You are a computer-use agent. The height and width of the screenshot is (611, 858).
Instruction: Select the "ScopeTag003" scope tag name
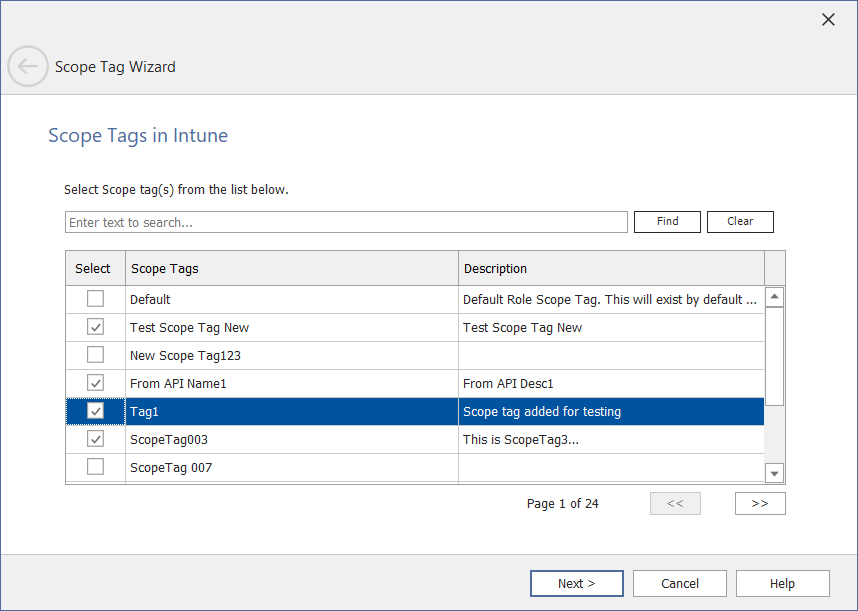coord(169,439)
